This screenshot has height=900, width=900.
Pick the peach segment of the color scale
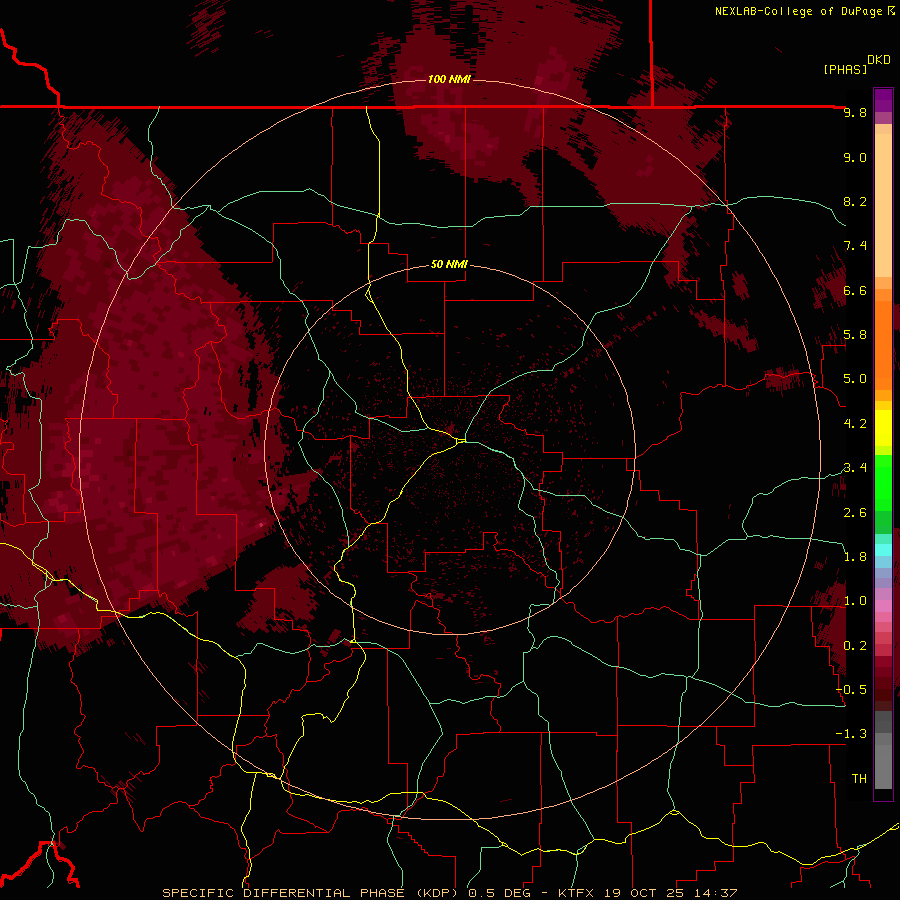click(883, 204)
